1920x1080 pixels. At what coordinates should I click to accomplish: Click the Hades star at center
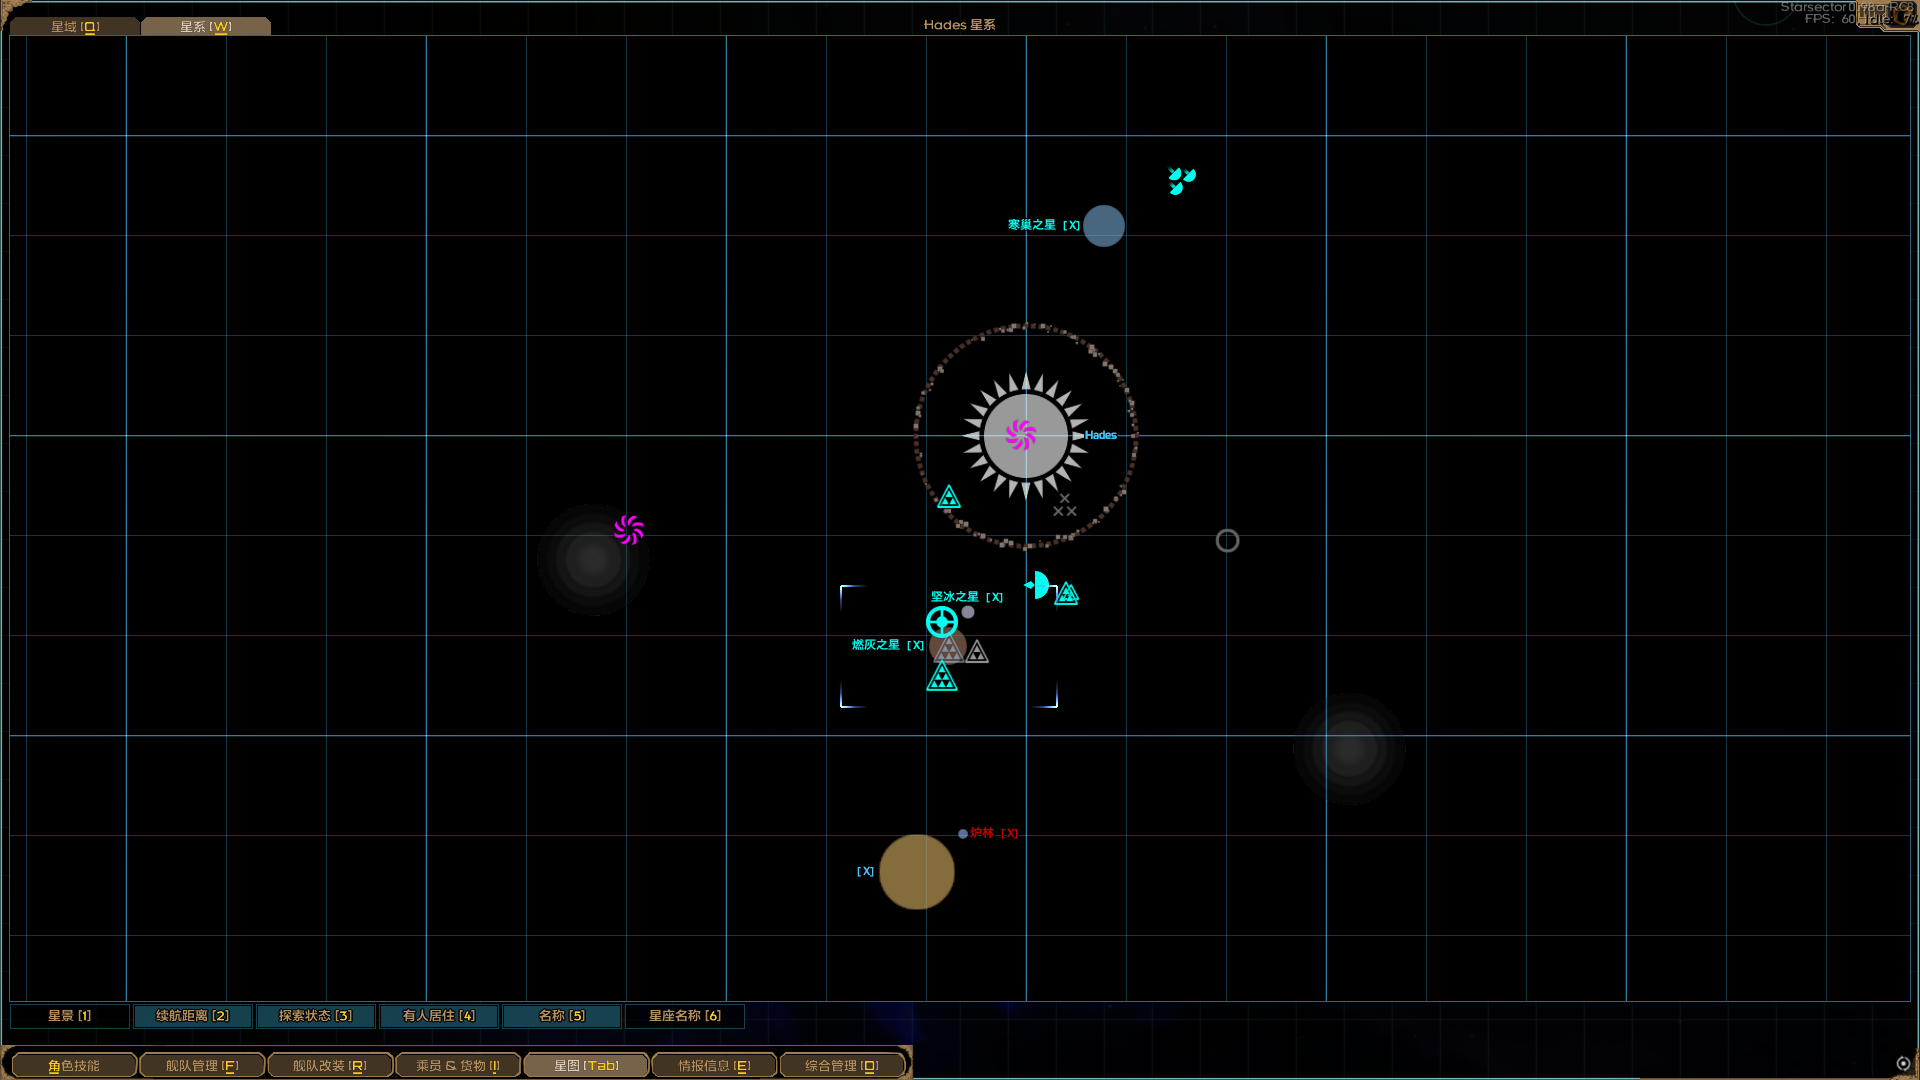click(1025, 436)
